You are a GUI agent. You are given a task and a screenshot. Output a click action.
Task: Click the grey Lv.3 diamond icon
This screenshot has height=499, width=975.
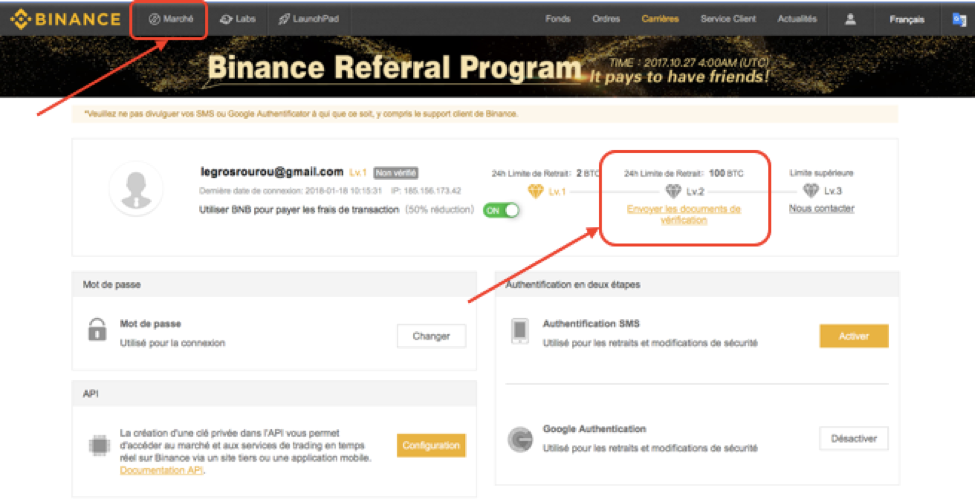pos(810,190)
